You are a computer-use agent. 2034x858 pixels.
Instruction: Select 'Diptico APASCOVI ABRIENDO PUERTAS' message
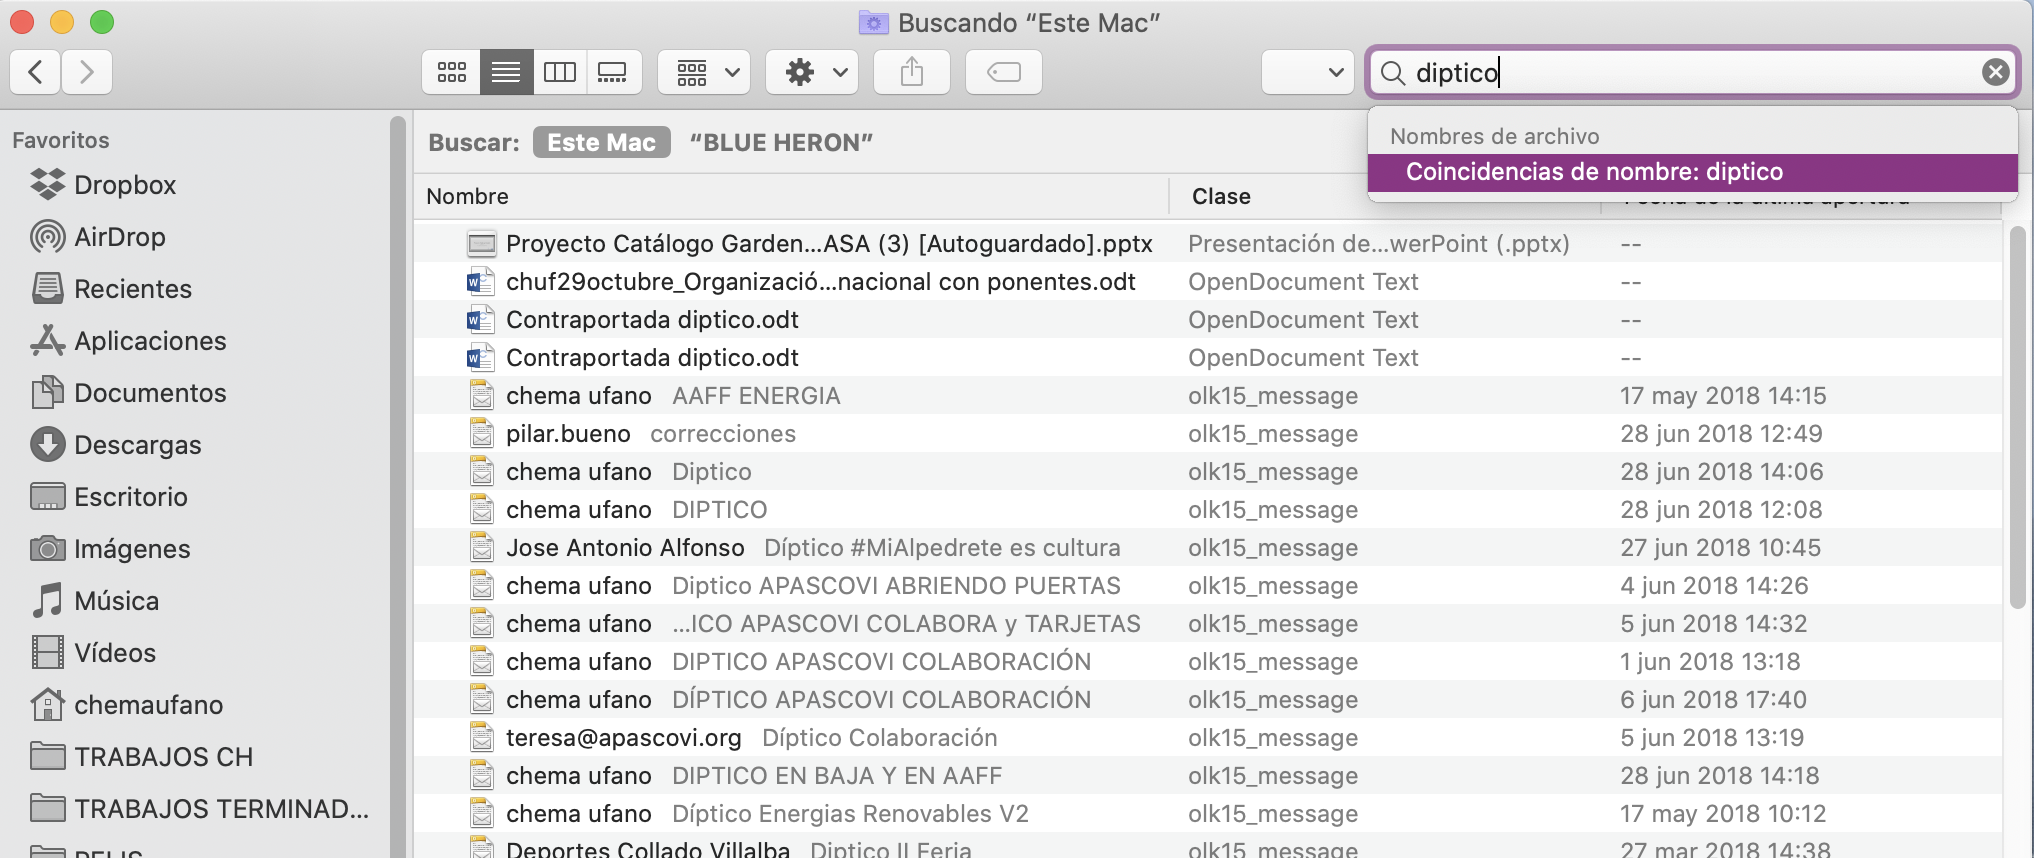pos(1208,586)
